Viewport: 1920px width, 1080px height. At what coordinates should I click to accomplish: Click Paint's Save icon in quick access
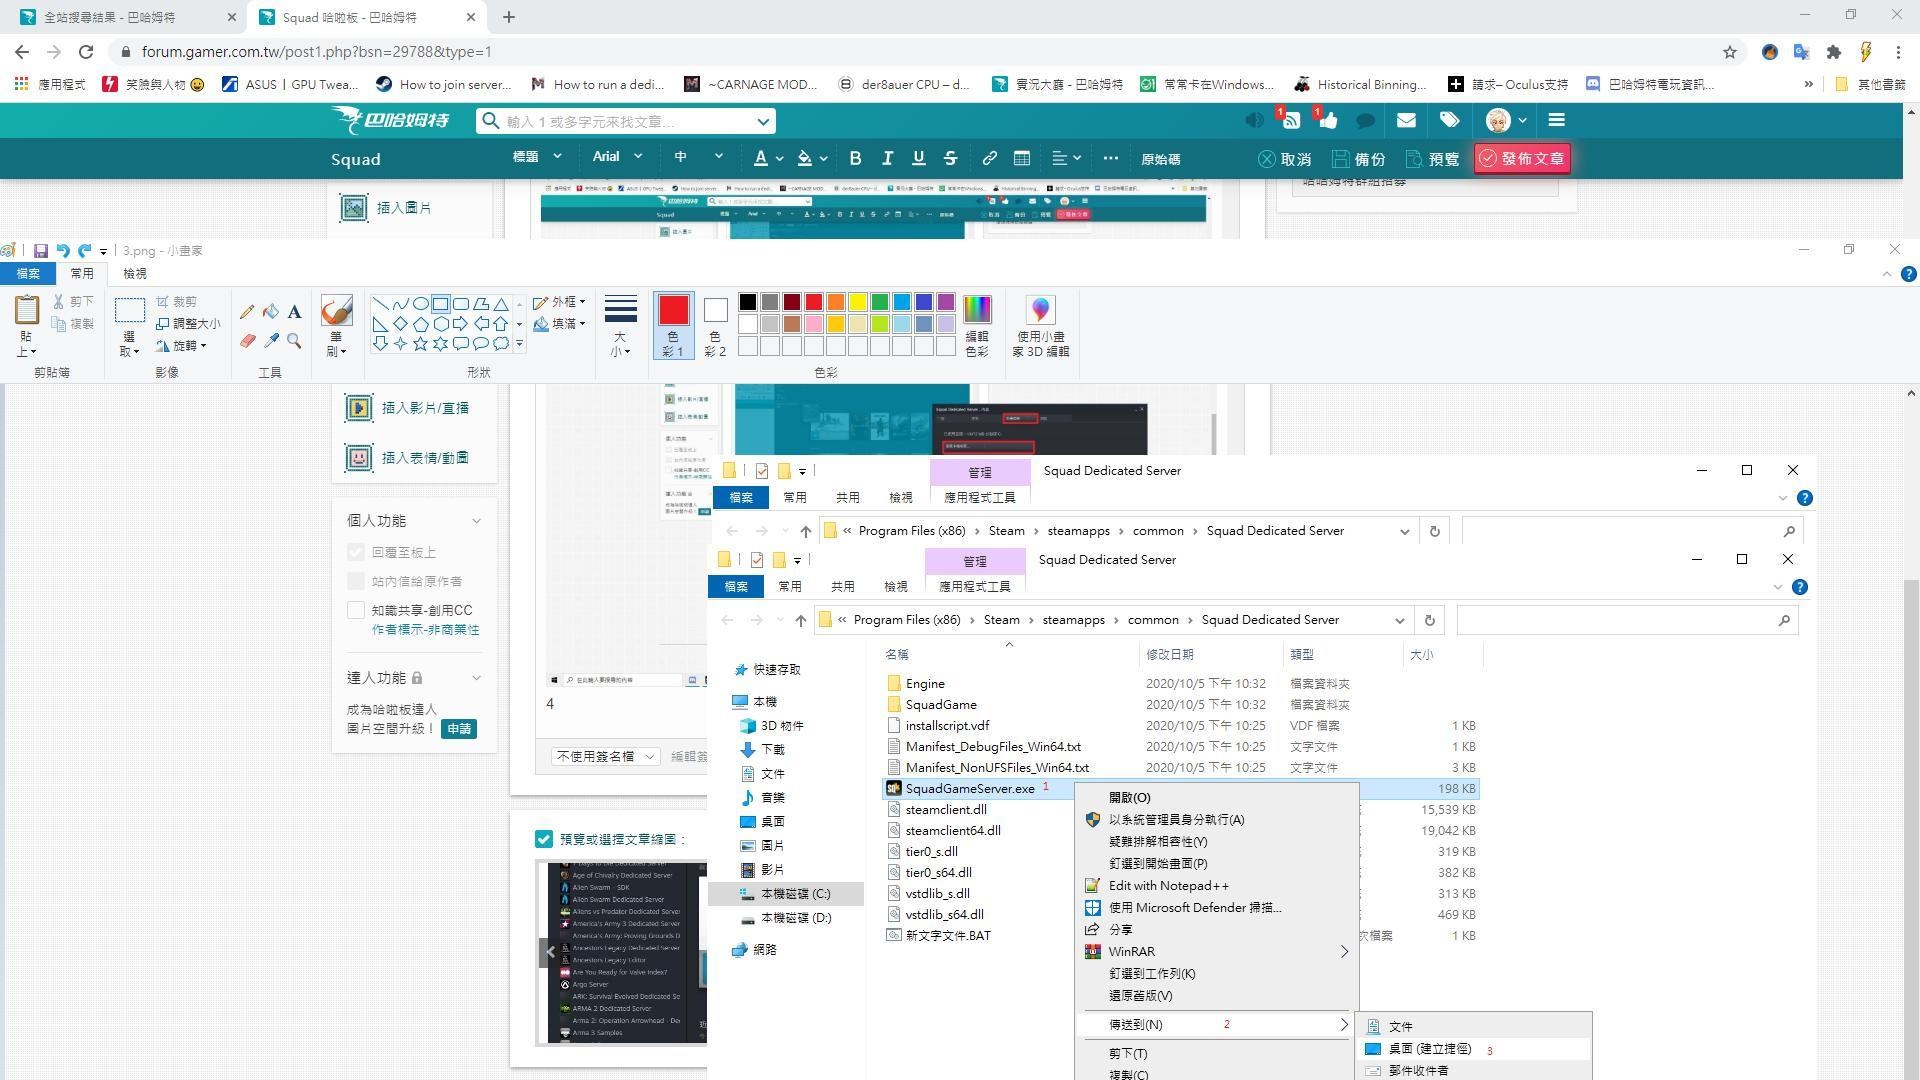[41, 251]
